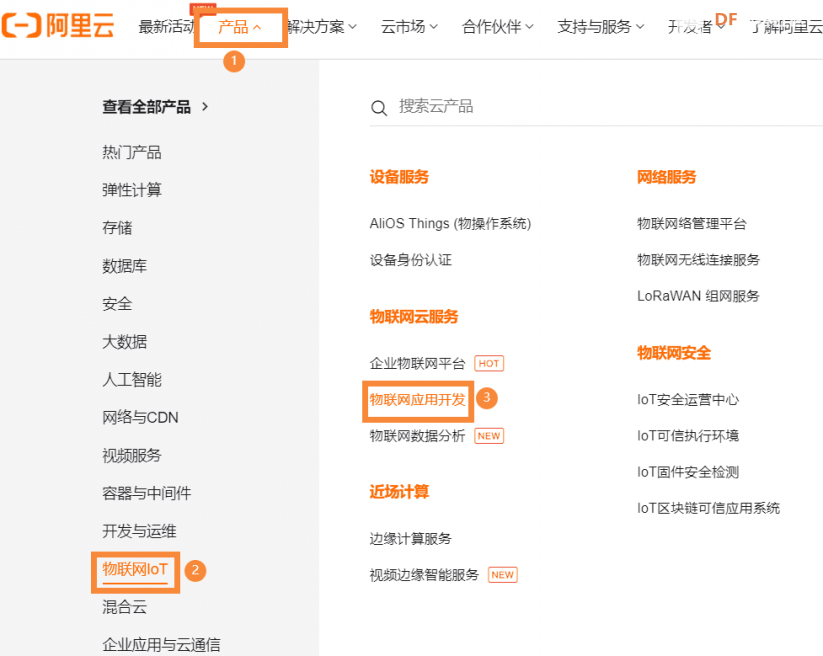Viewport: 823px width, 656px height.
Task: Open 边缘计算服务 link
Action: coord(410,539)
